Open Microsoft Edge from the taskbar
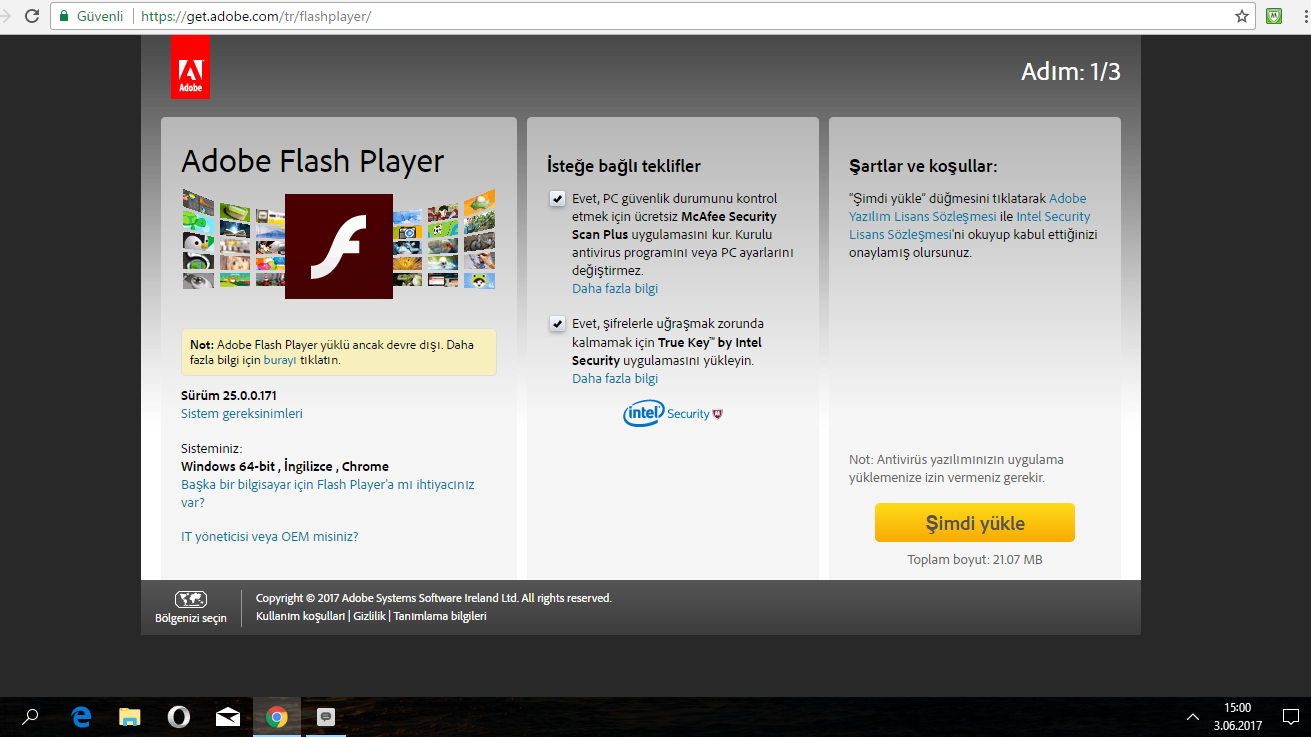Screen dimensions: 1311x737 tap(82, 716)
